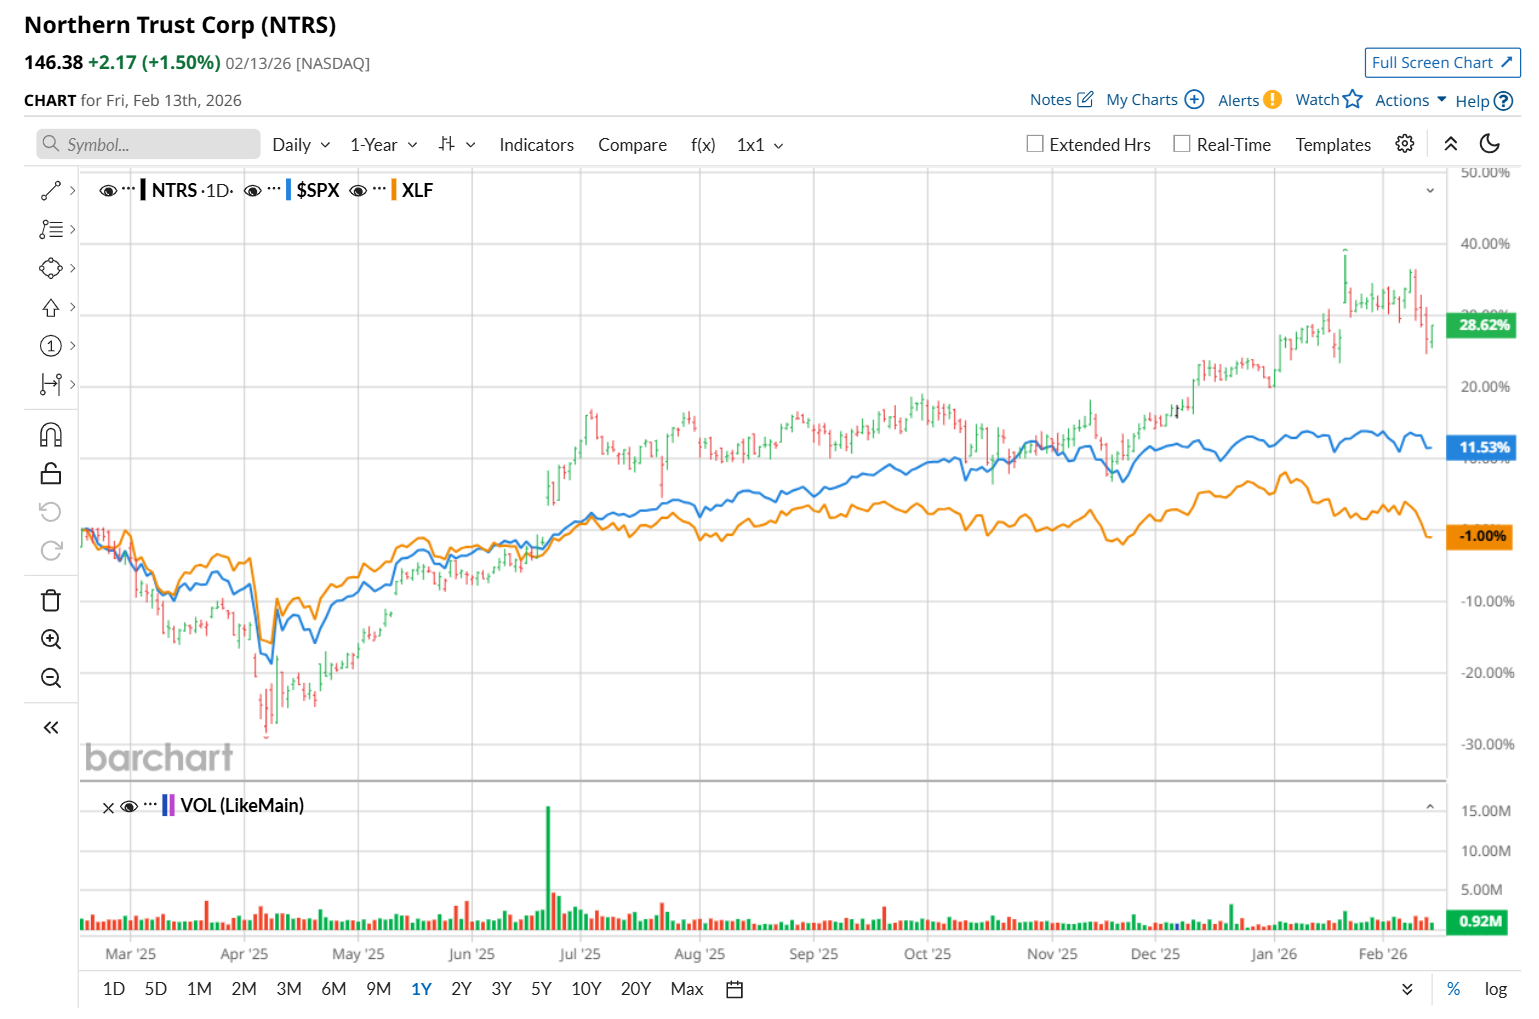Screen dimensions: 1539x1019
Task: Click the NTRS black color bar
Action: (143, 190)
